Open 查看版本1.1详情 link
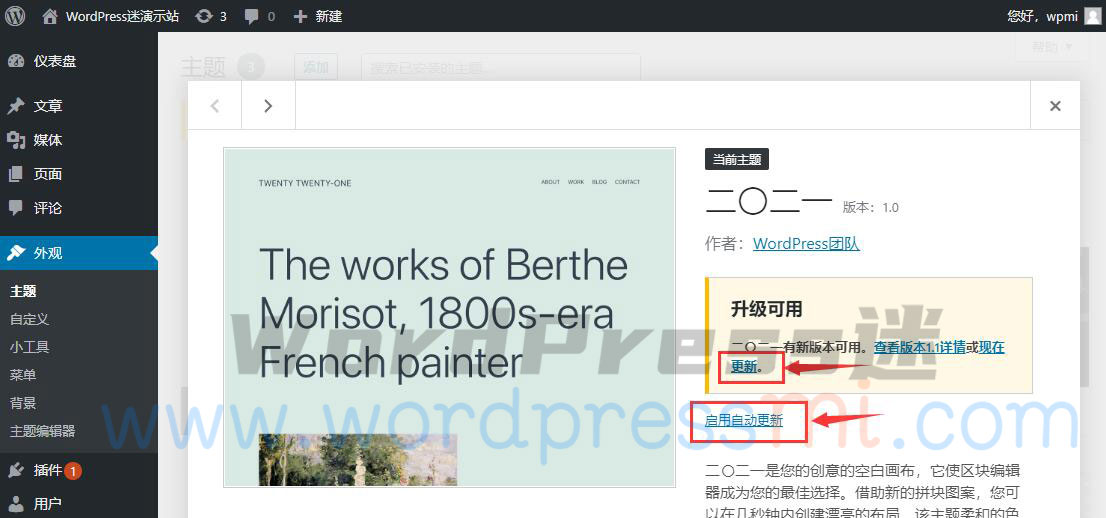Image resolution: width=1106 pixels, height=518 pixels. [920, 347]
